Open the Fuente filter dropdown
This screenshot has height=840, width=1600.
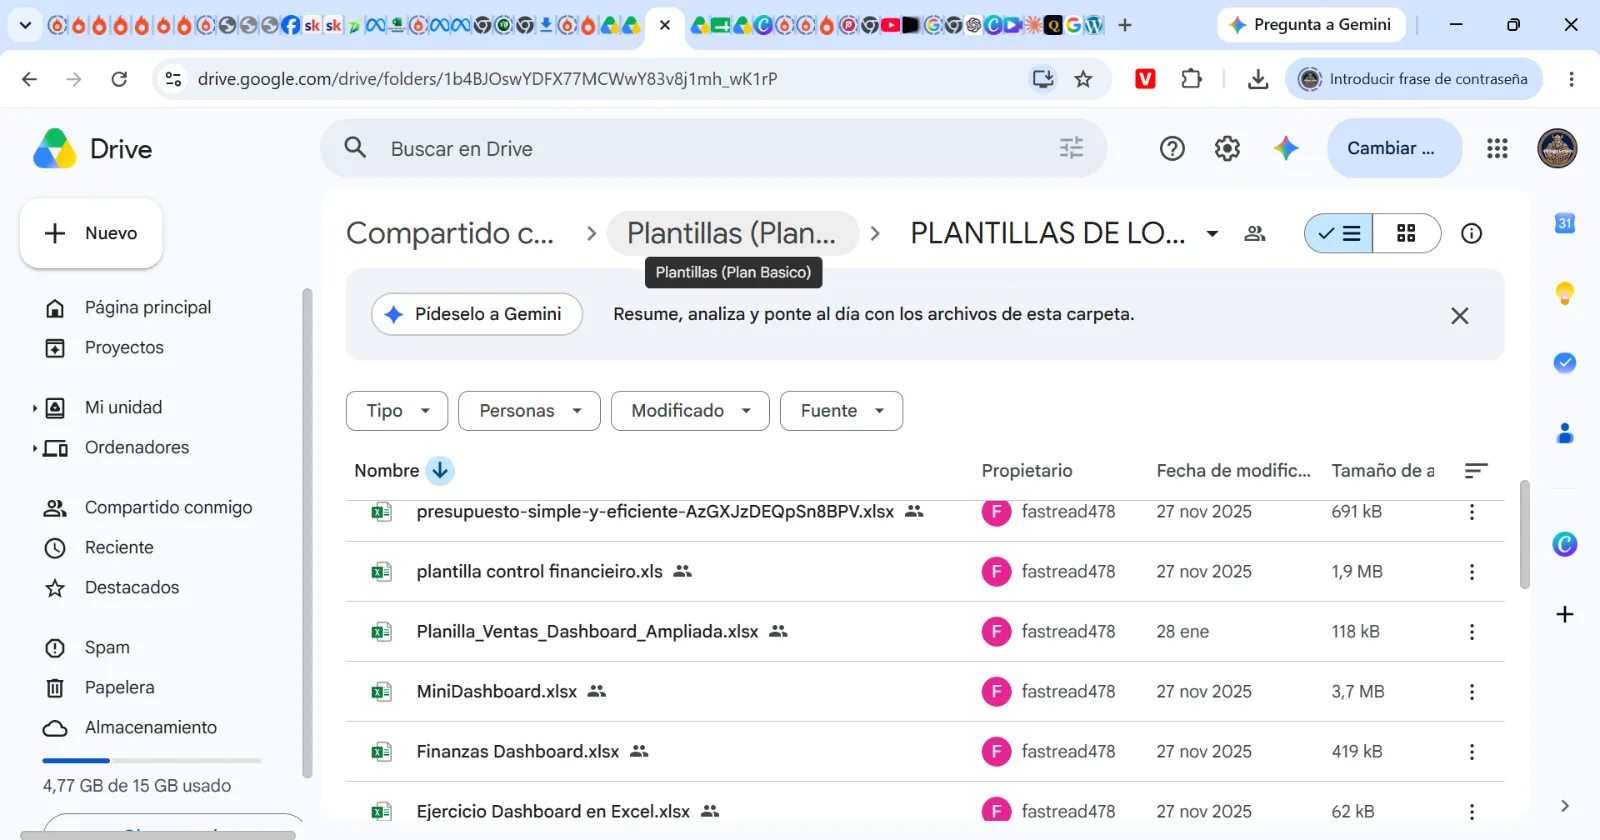click(841, 411)
